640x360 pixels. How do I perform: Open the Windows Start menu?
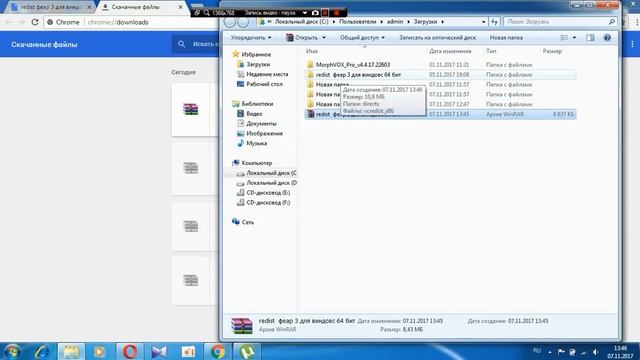[x=13, y=351]
